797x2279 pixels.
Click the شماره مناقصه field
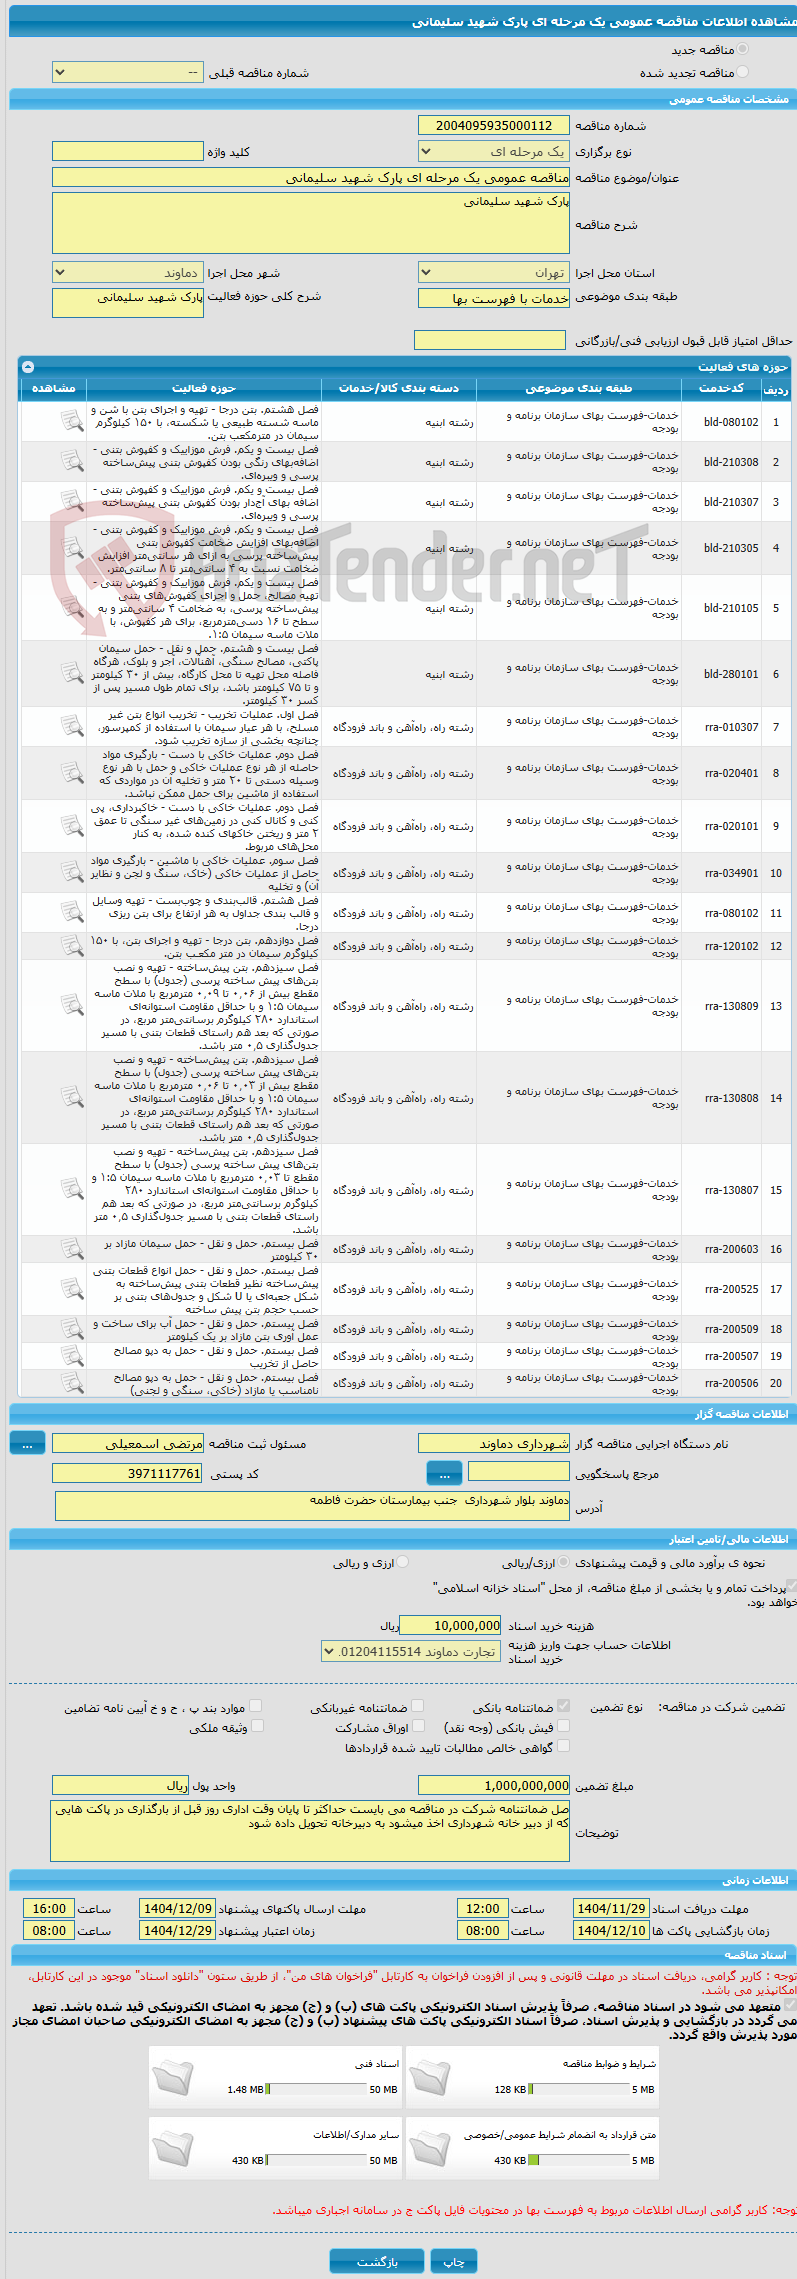coord(494,126)
